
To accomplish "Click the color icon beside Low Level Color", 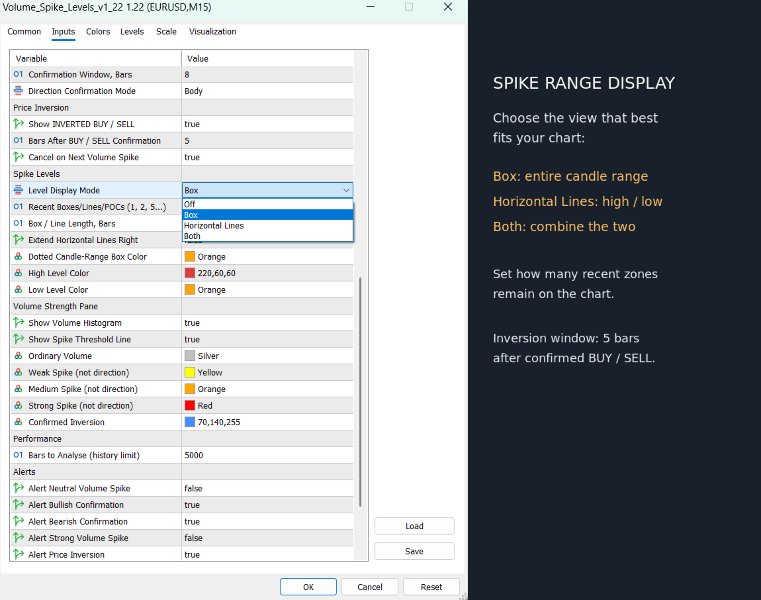I will [x=18, y=289].
